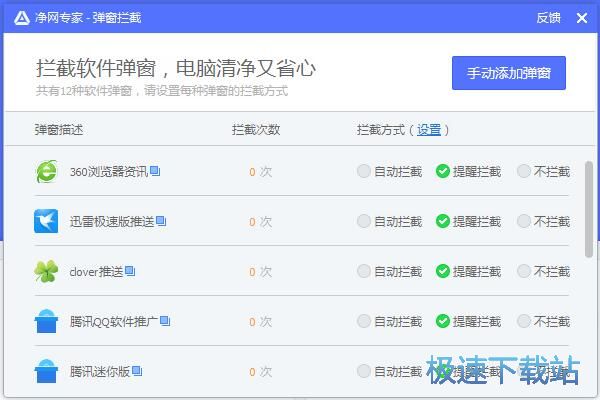Viewport: 600px width, 400px height.
Task: Click the 腾讯QQ软件推广 box icon
Action: 46,321
